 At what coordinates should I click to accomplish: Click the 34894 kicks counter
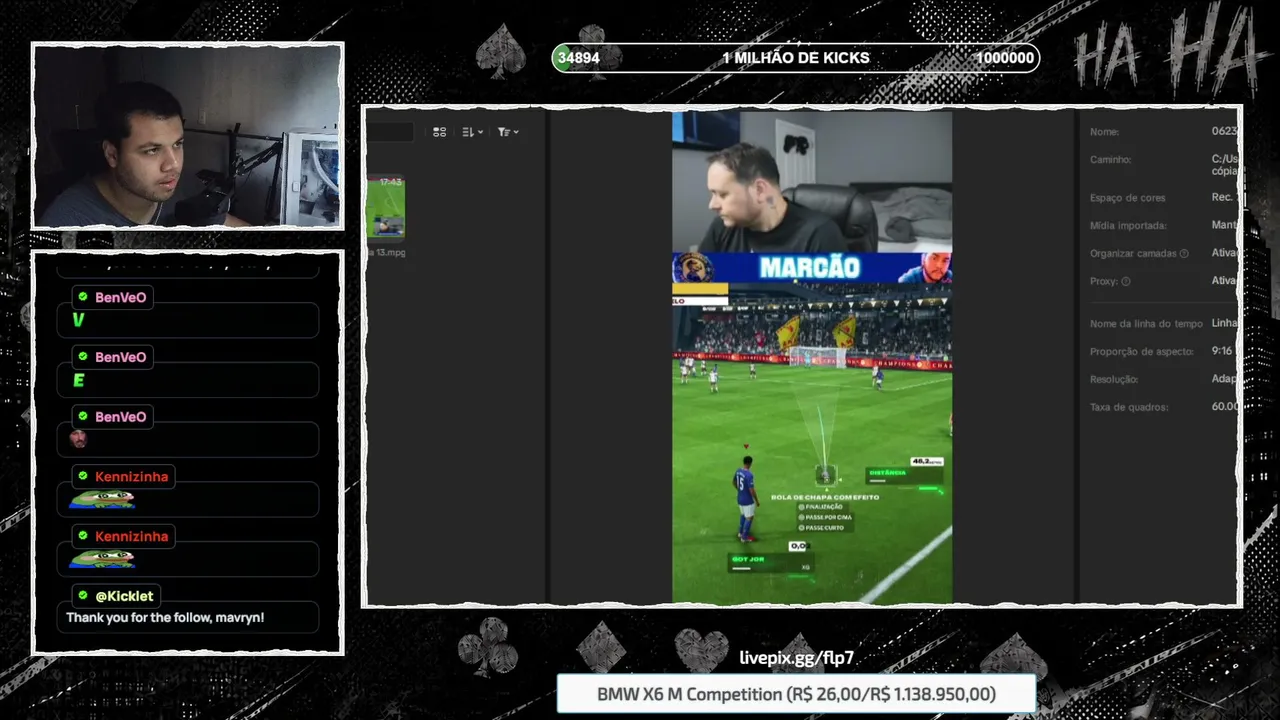pyautogui.click(x=579, y=58)
